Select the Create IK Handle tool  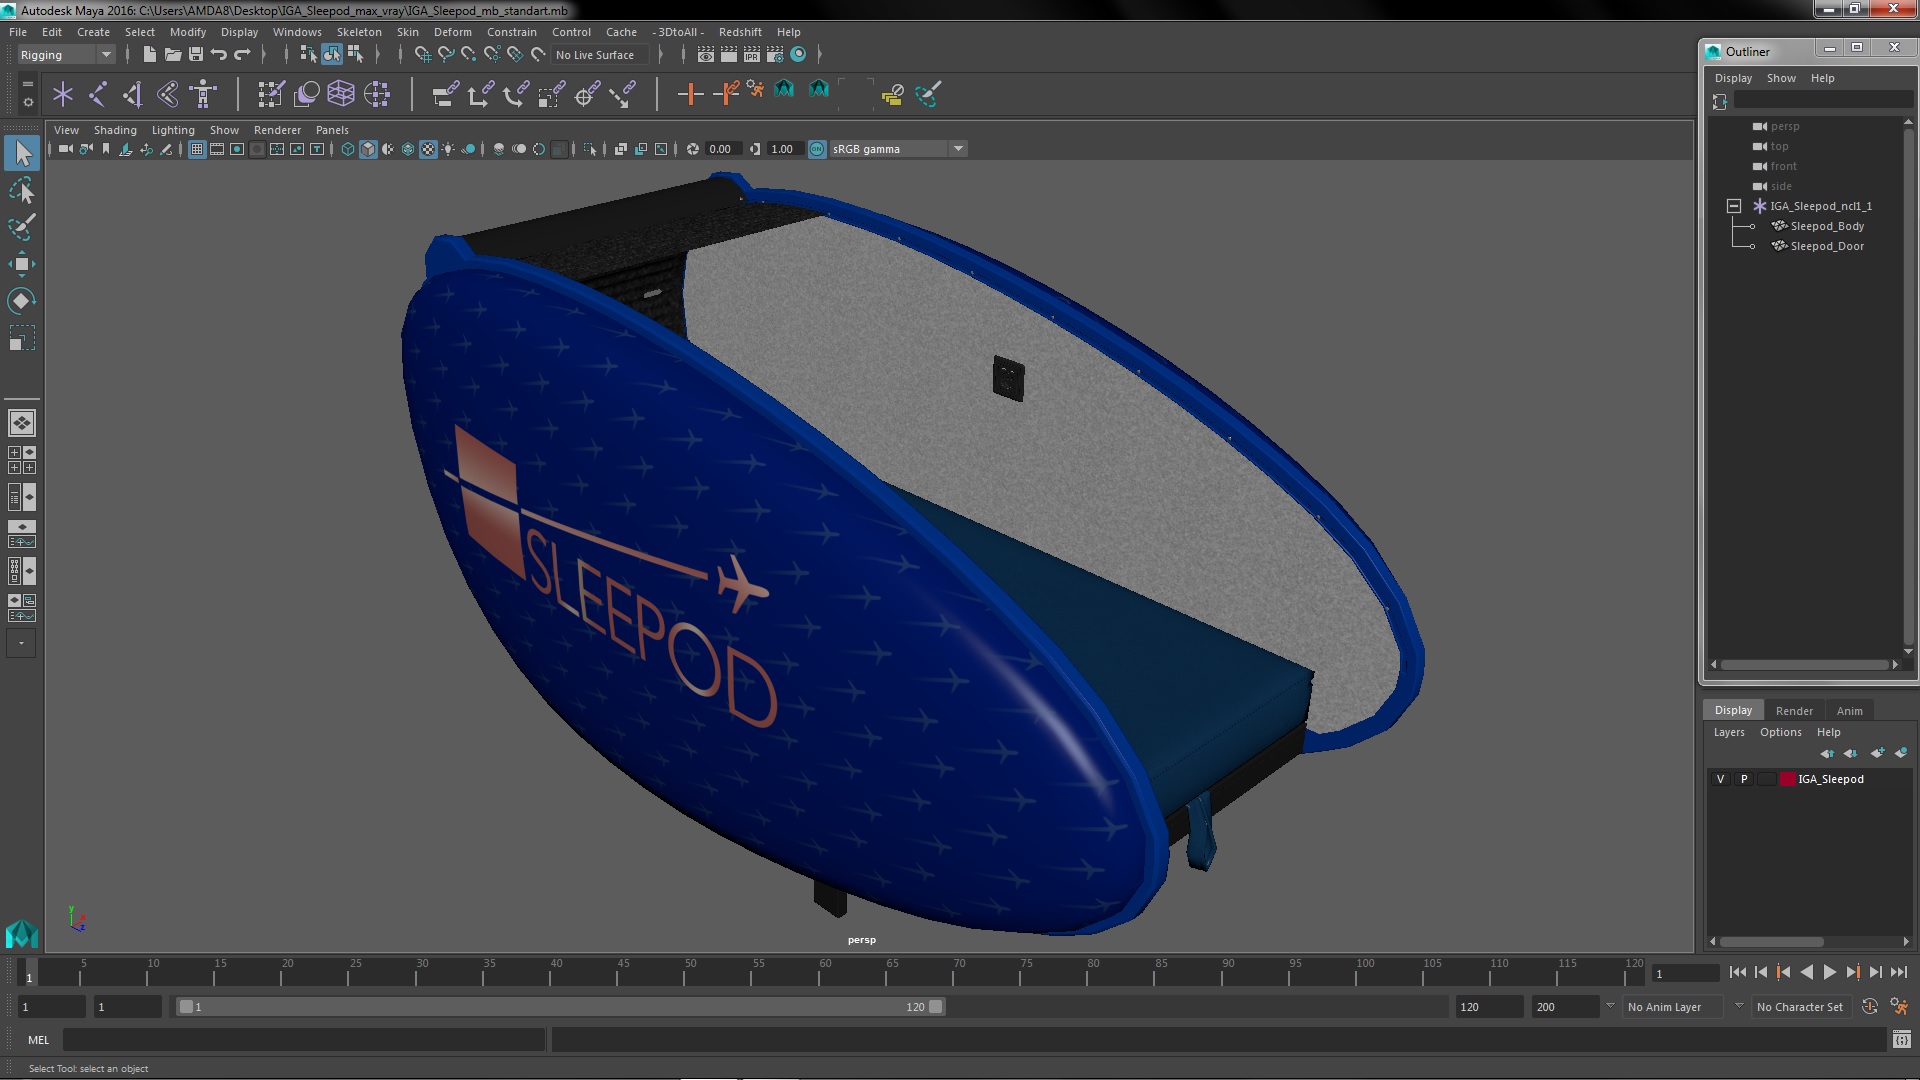pyautogui.click(x=132, y=94)
